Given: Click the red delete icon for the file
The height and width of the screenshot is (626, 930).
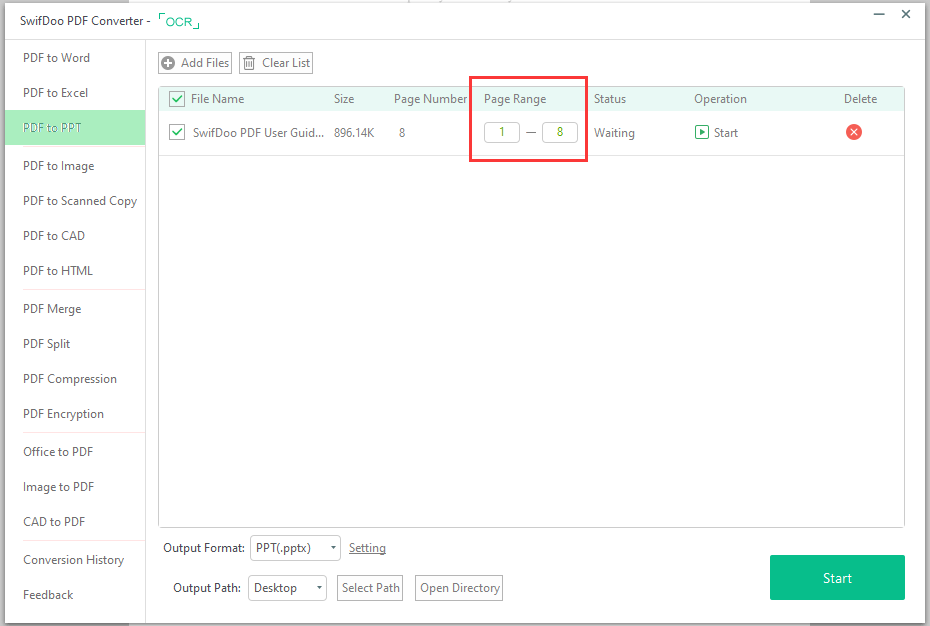Looking at the screenshot, I should (853, 132).
